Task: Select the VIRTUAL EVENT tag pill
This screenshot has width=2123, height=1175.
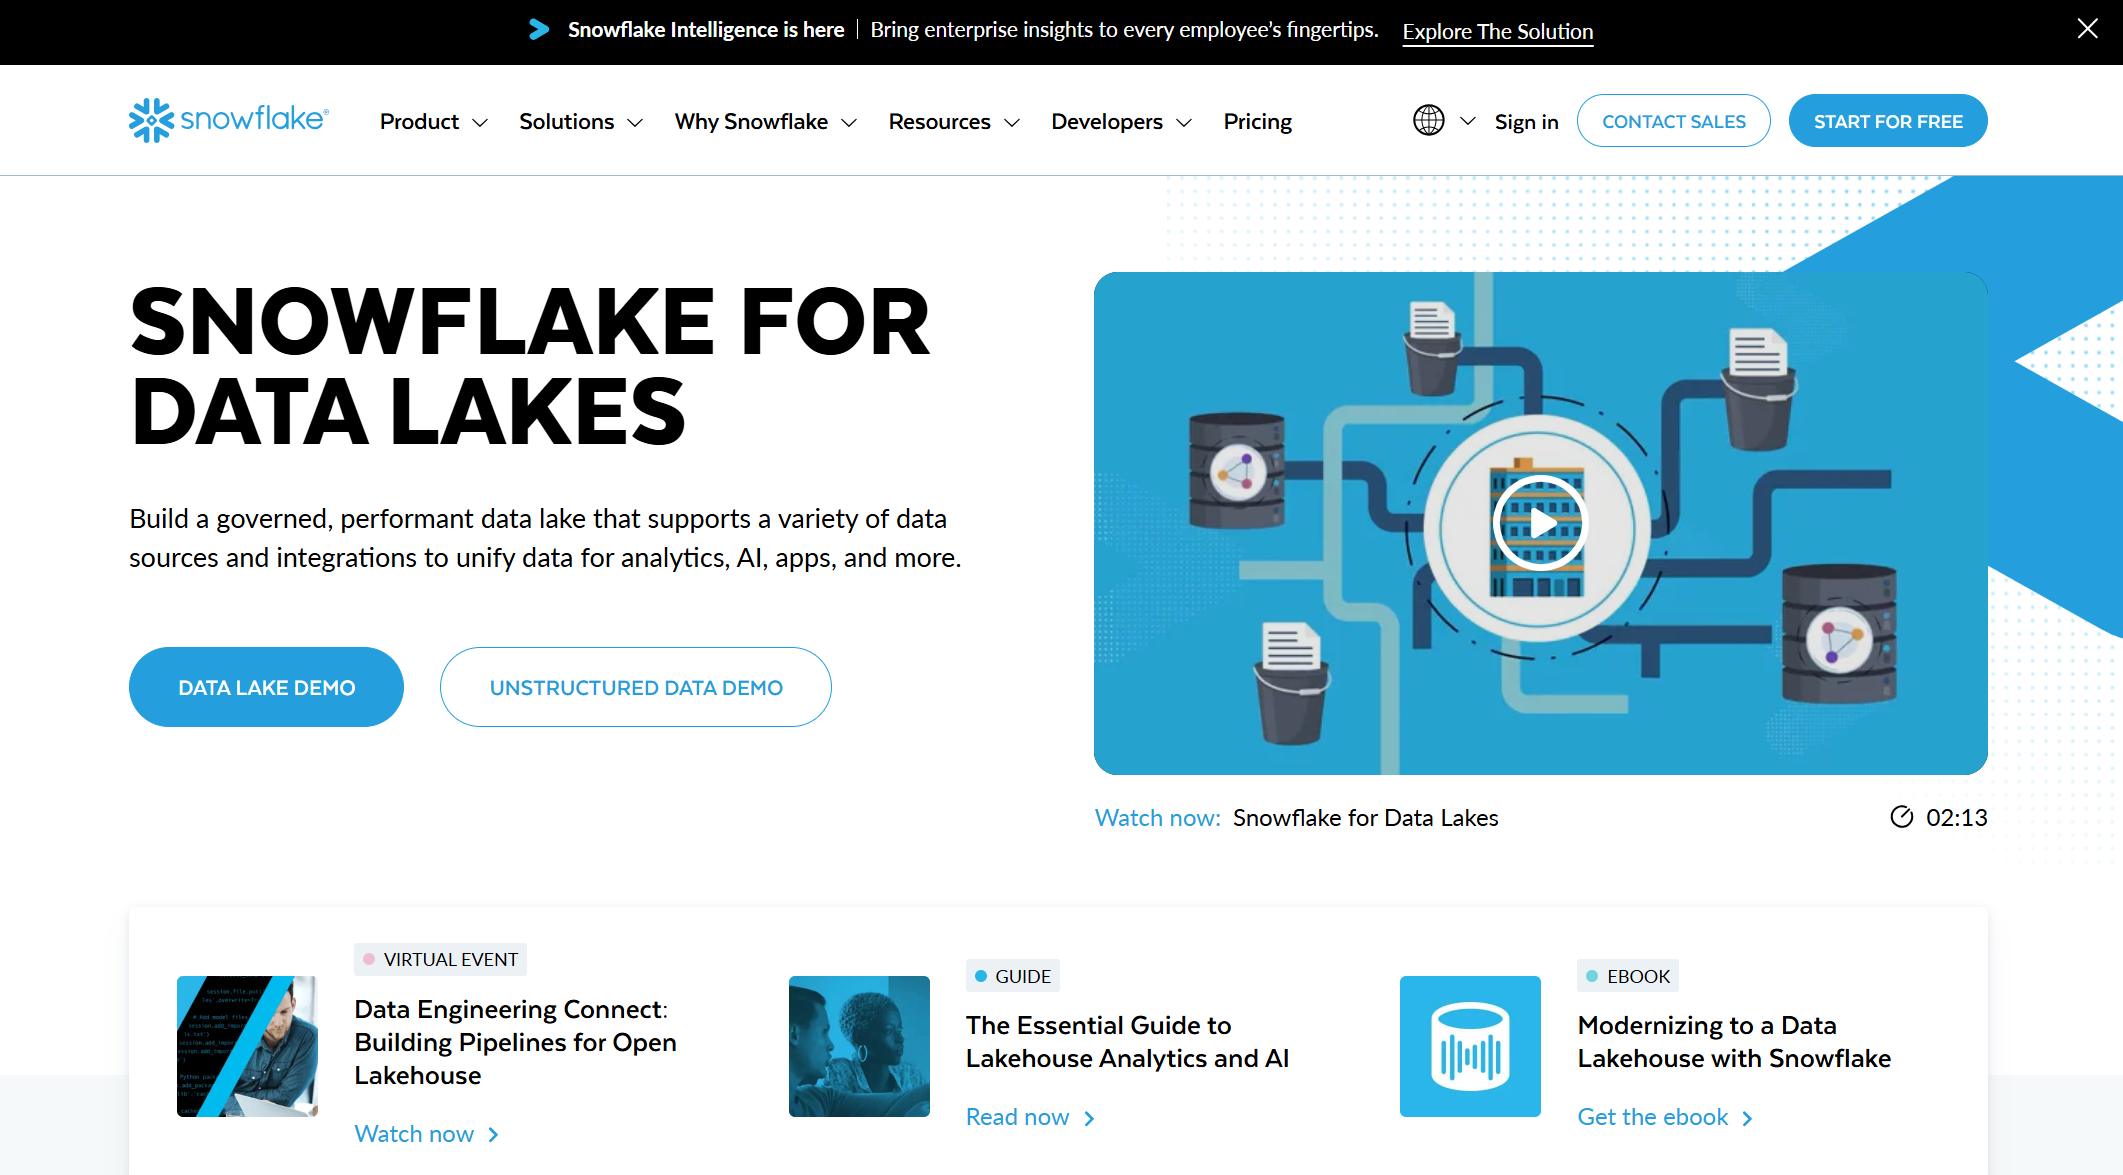Action: click(440, 958)
